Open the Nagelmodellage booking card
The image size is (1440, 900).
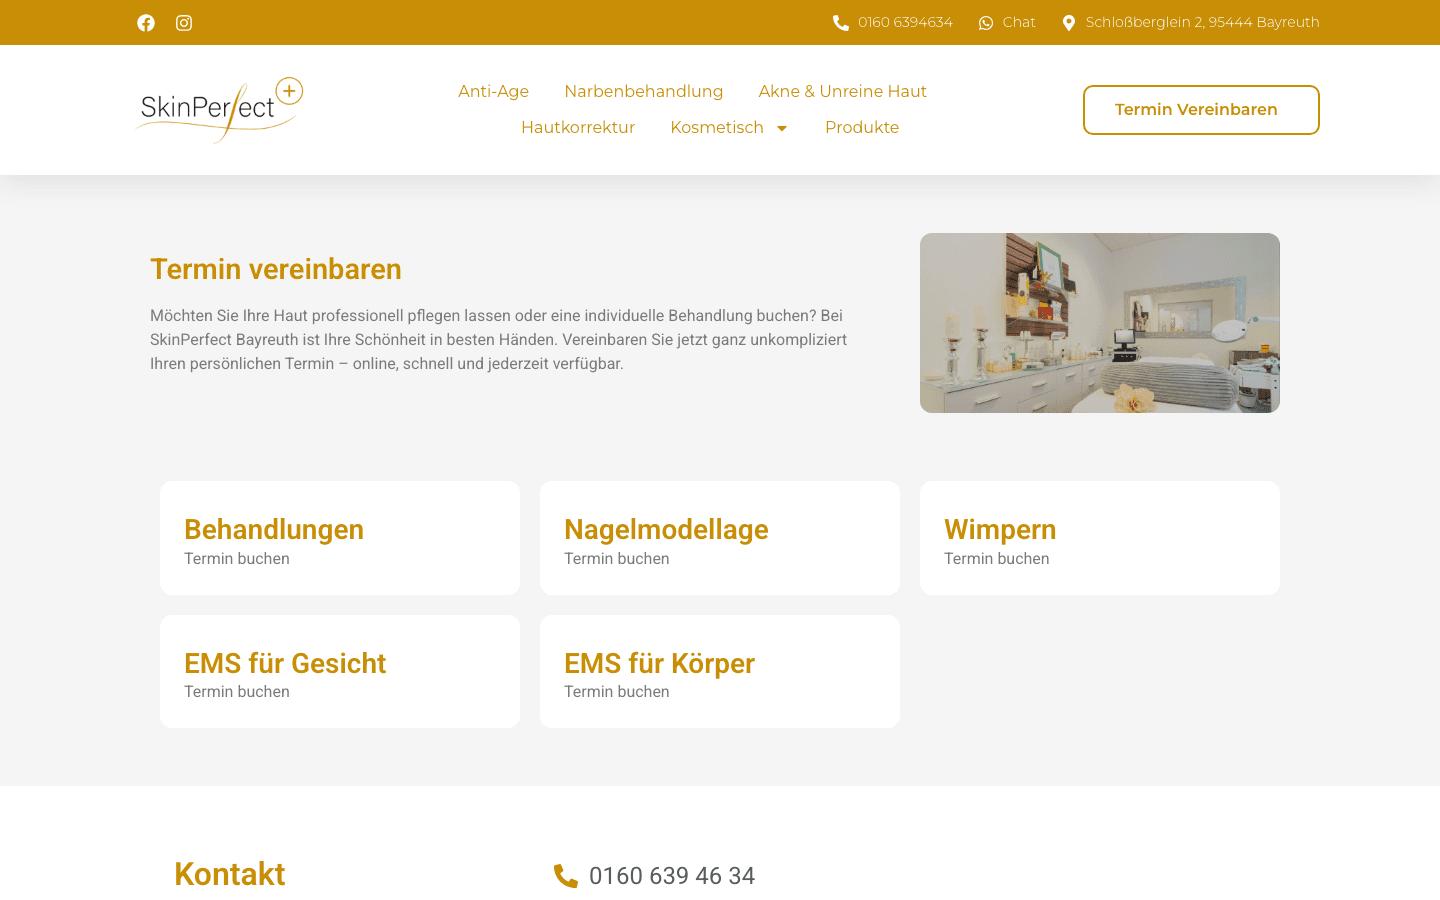[720, 538]
